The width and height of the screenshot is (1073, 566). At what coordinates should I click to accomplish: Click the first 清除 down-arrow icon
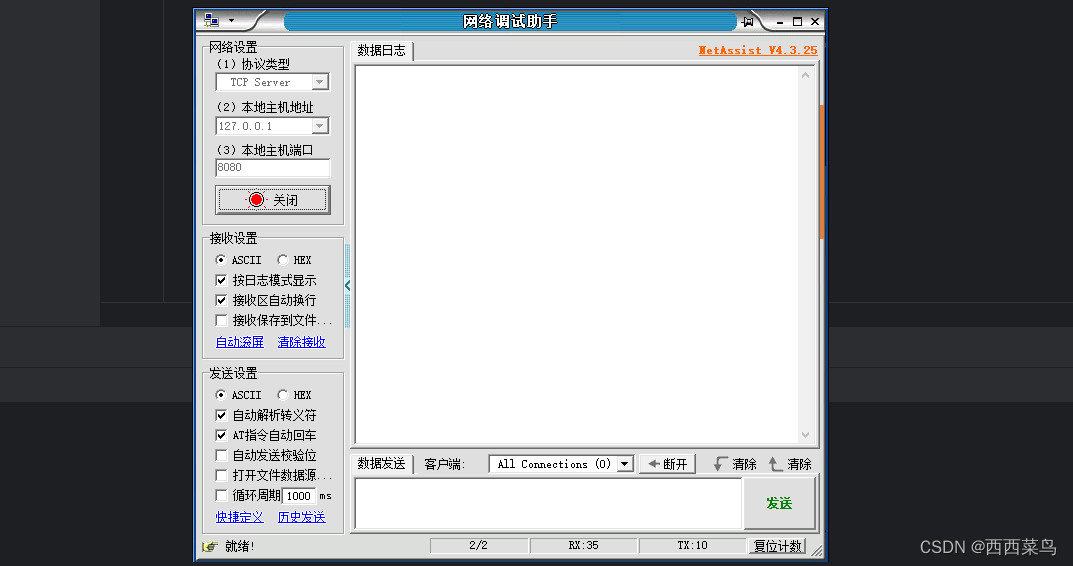click(719, 464)
